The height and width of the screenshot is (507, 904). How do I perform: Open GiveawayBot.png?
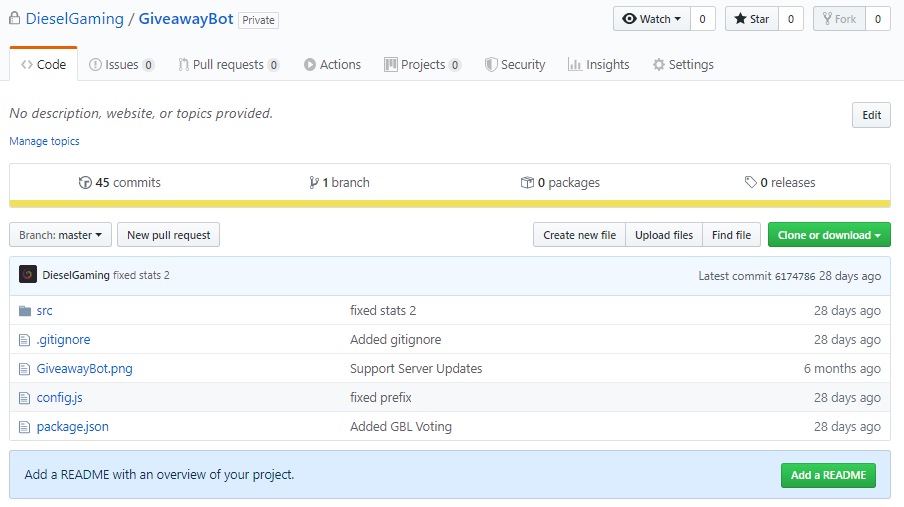pyautogui.click(x=84, y=369)
